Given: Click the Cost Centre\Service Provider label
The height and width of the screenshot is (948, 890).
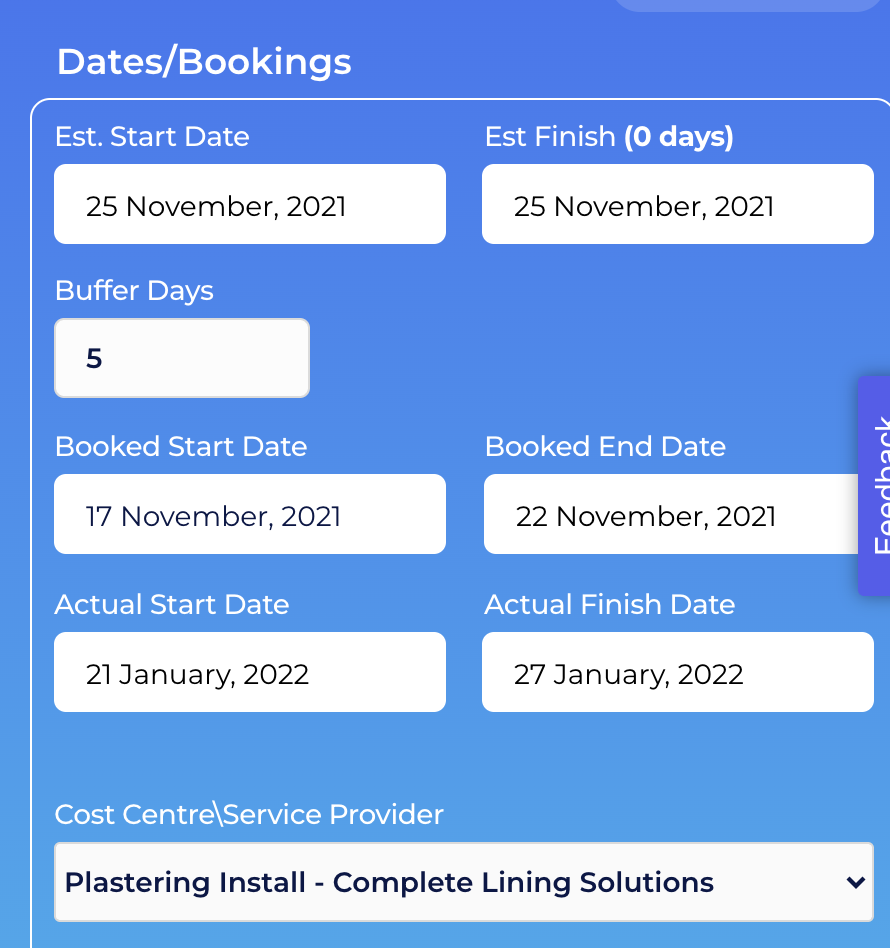Looking at the screenshot, I should [249, 814].
